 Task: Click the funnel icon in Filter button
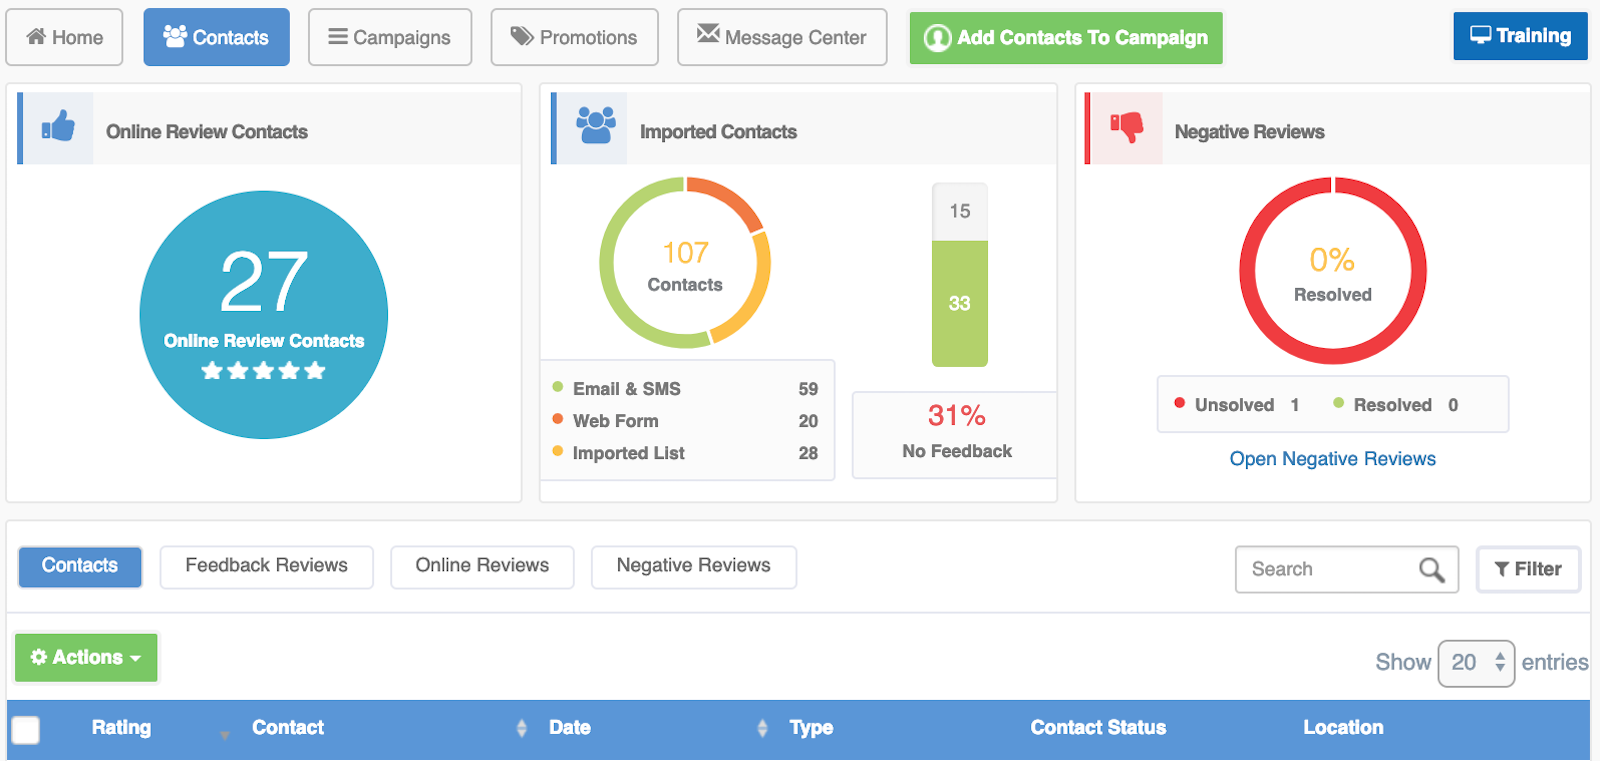(1502, 569)
